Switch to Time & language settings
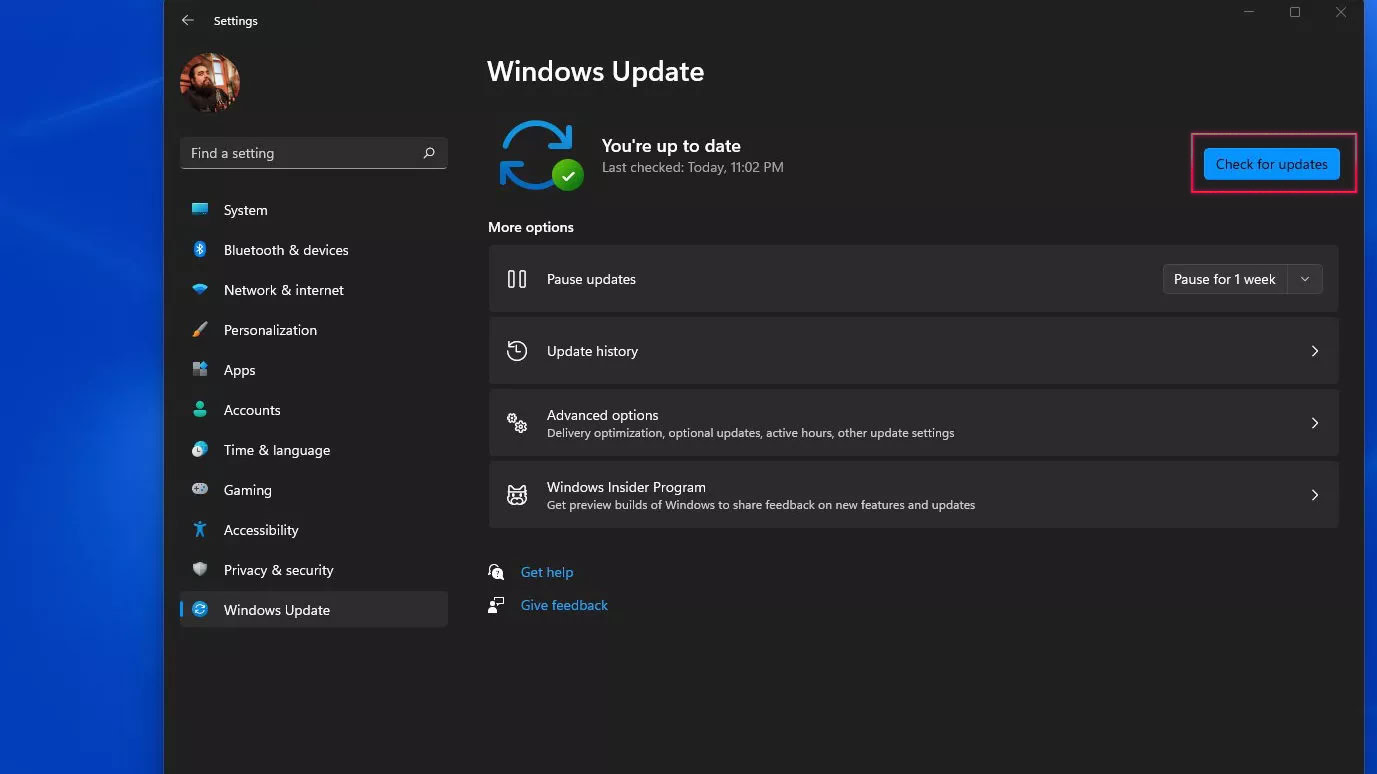Viewport: 1377px width, 774px height. [x=276, y=450]
